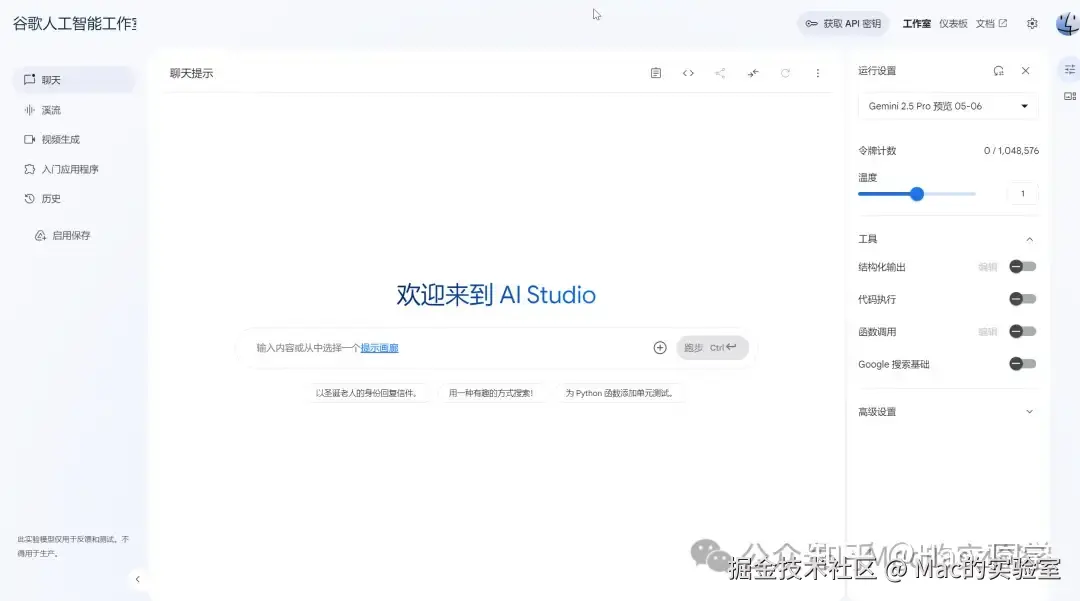
Task: Click the 温度 temperature slider handle
Action: pyautogui.click(x=917, y=194)
